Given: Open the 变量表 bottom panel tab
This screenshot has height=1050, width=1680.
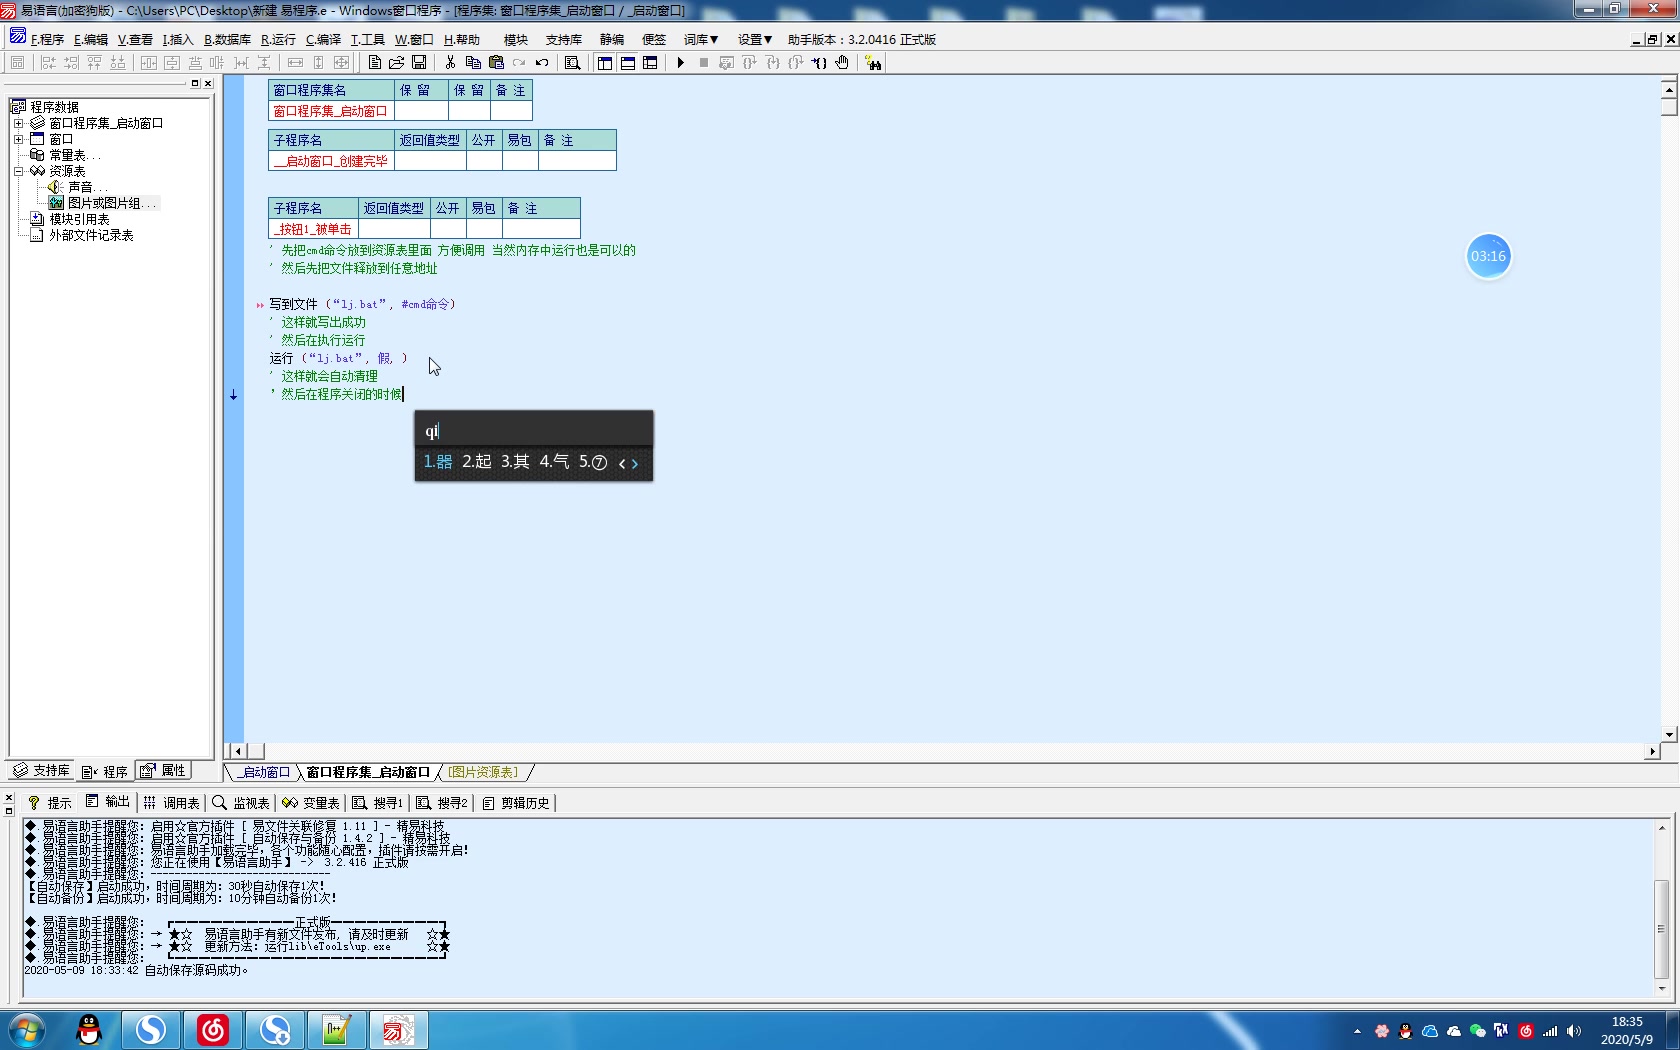Looking at the screenshot, I should [x=311, y=802].
